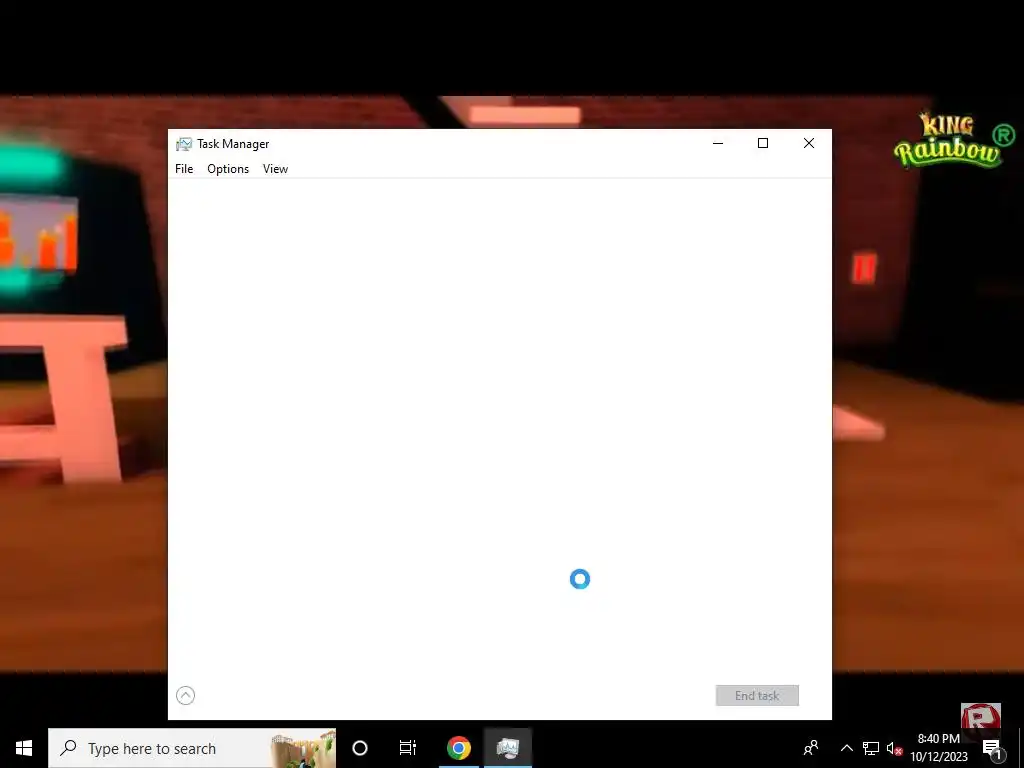The width and height of the screenshot is (1024, 768).
Task: Maximize the Task Manager window
Action: pos(763,143)
